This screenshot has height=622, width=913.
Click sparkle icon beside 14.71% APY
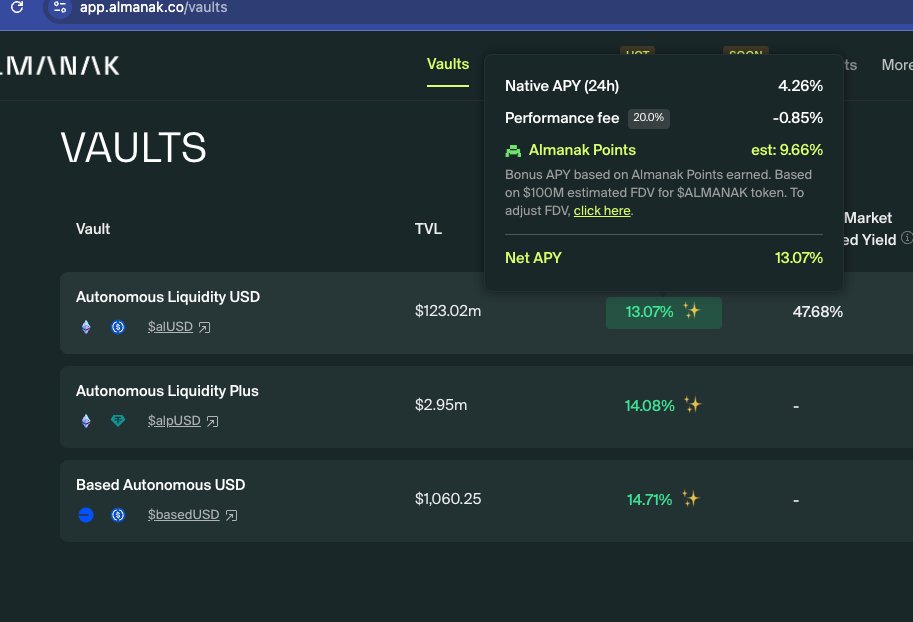coord(690,499)
